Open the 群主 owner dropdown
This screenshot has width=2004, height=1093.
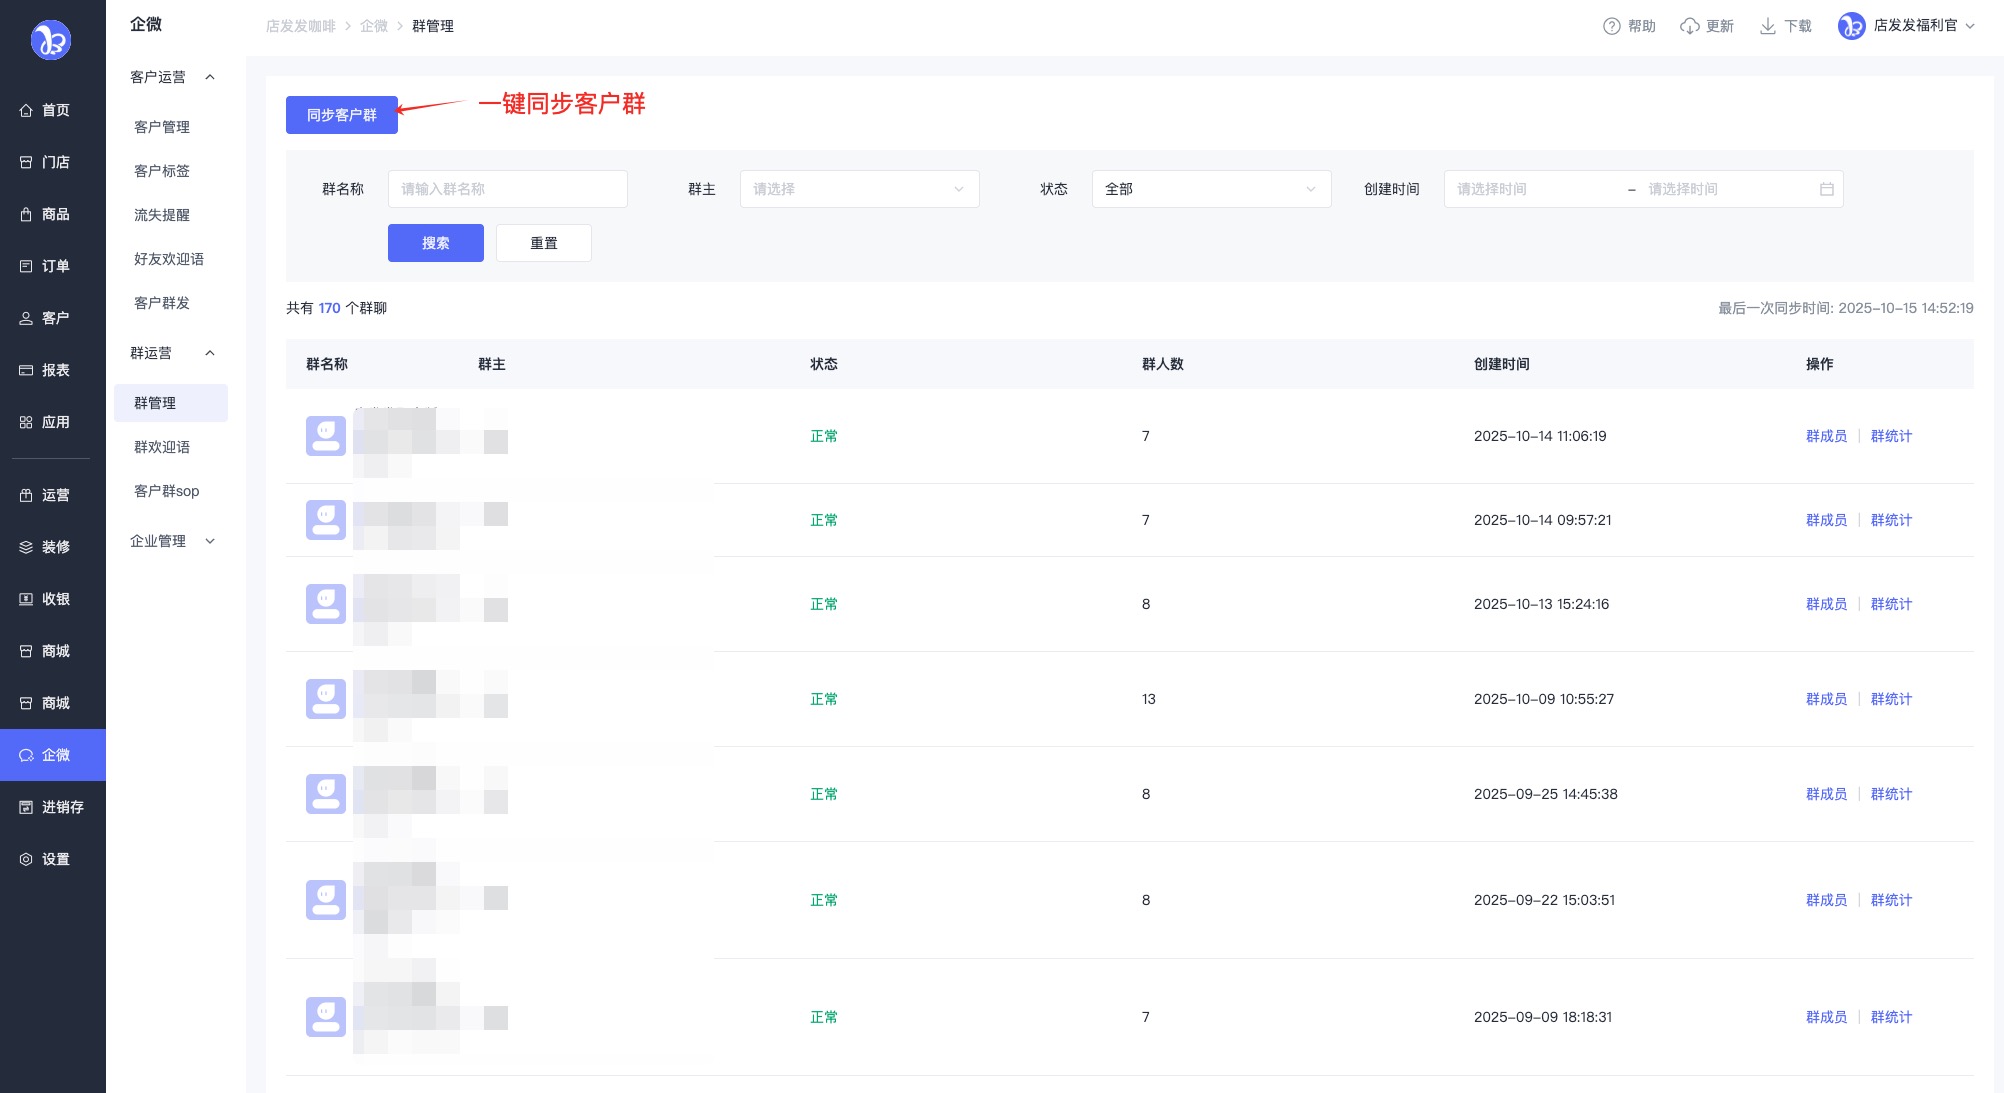859,189
